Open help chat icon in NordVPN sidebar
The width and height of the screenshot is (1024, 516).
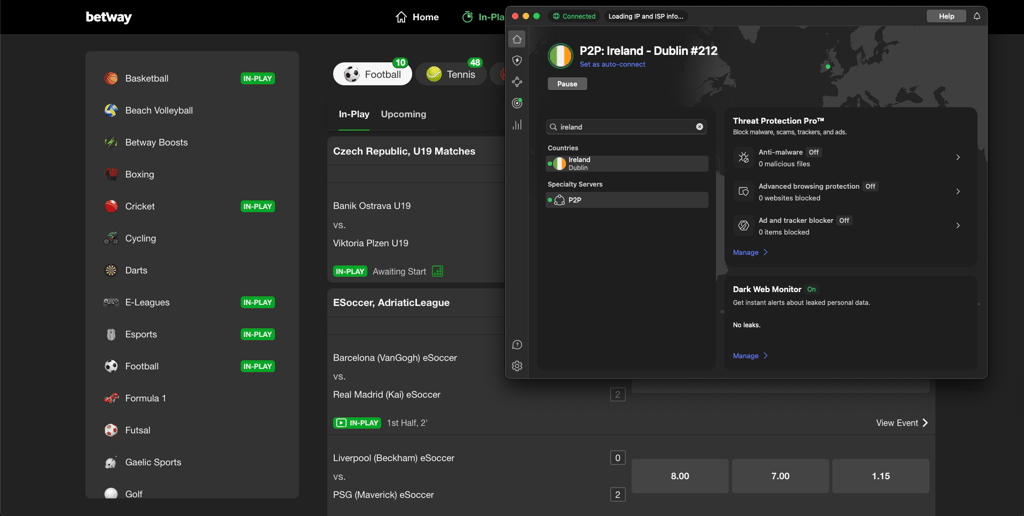tap(517, 345)
